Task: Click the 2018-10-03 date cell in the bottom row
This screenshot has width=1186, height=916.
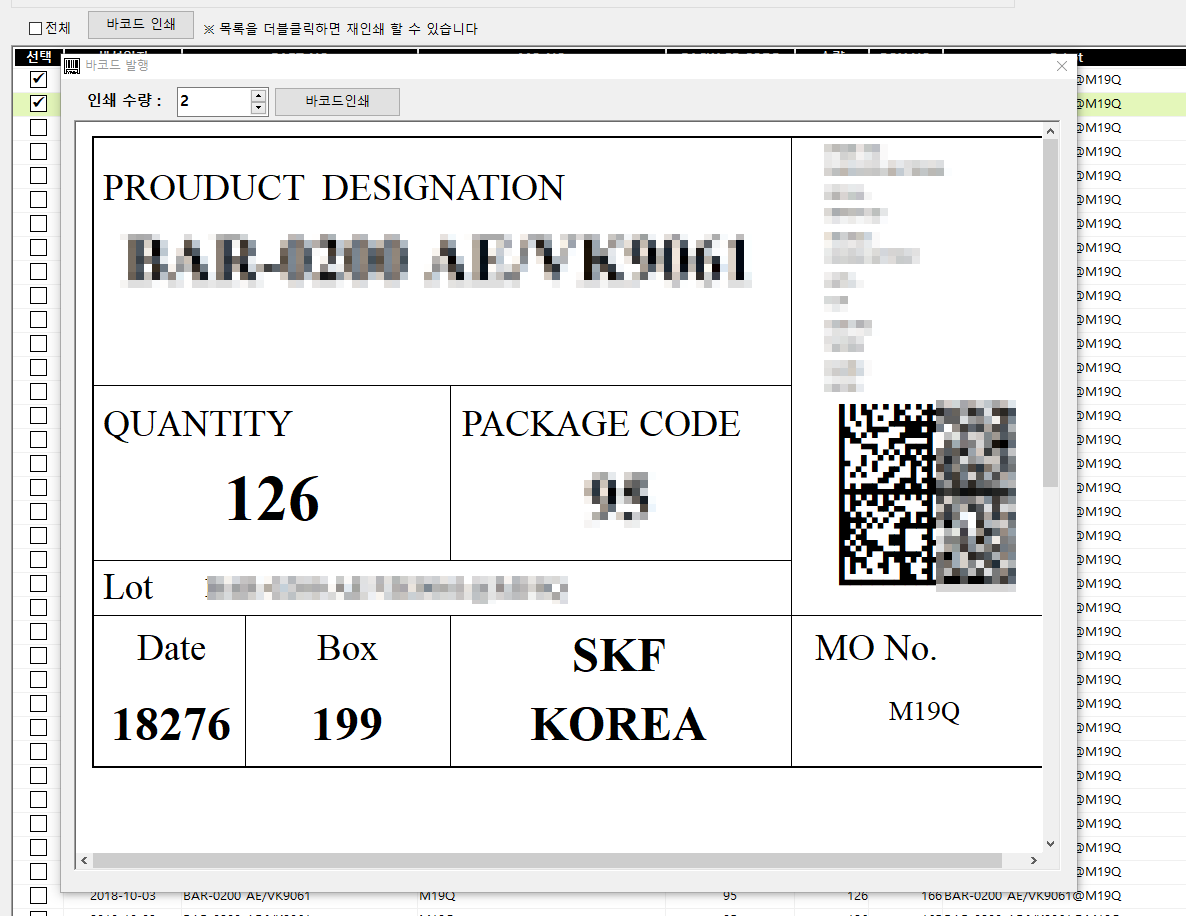Action: (x=123, y=896)
